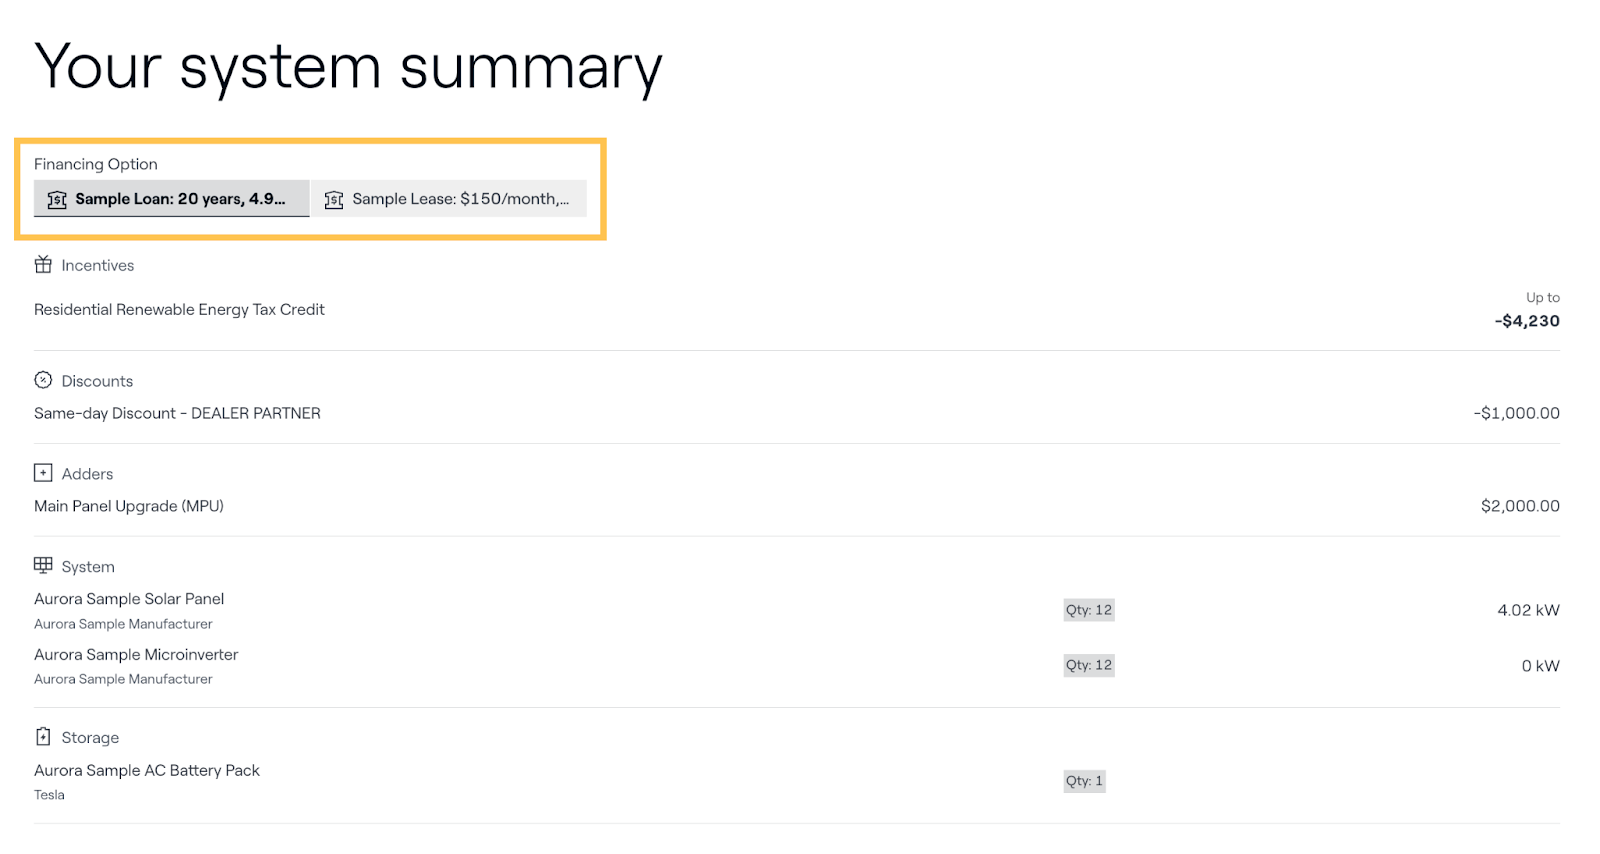
Task: Click the Incentives gift icon
Action: 43,265
